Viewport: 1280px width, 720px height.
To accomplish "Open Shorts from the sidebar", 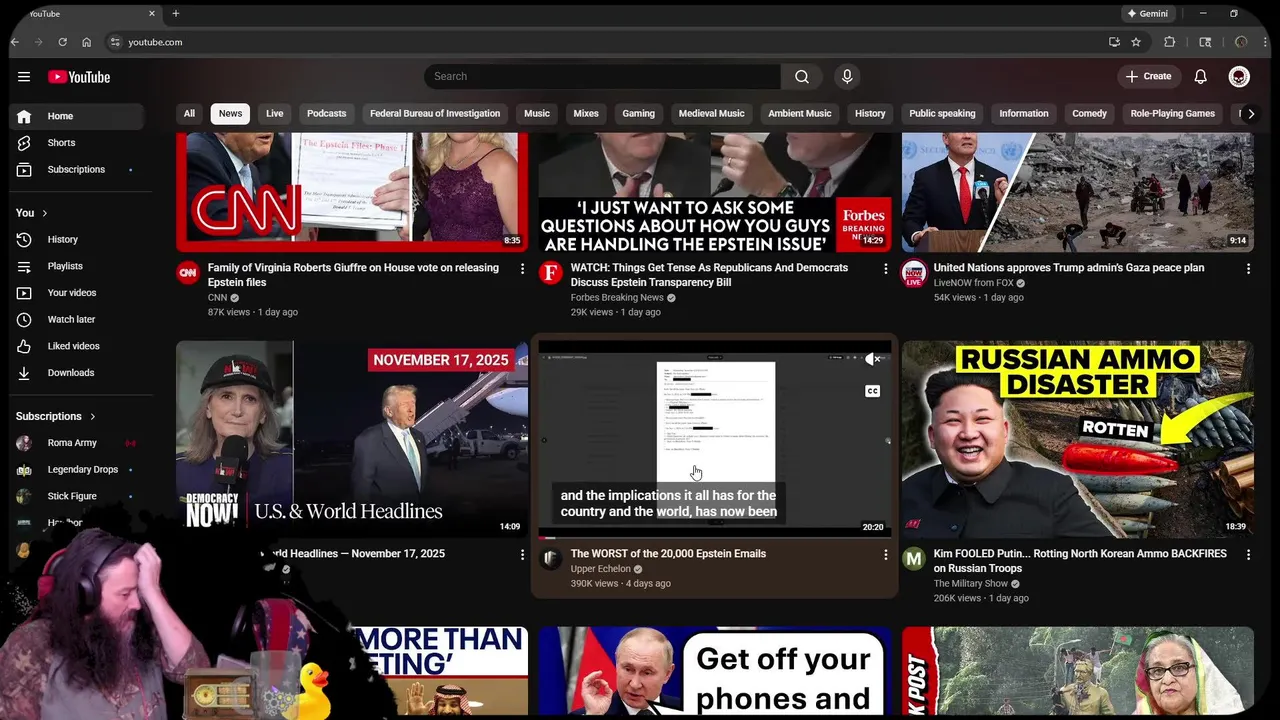I will tap(76, 143).
